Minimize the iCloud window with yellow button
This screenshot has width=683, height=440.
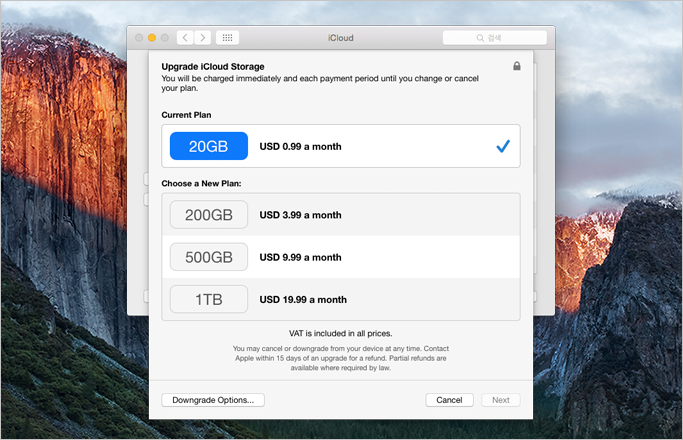[152, 38]
